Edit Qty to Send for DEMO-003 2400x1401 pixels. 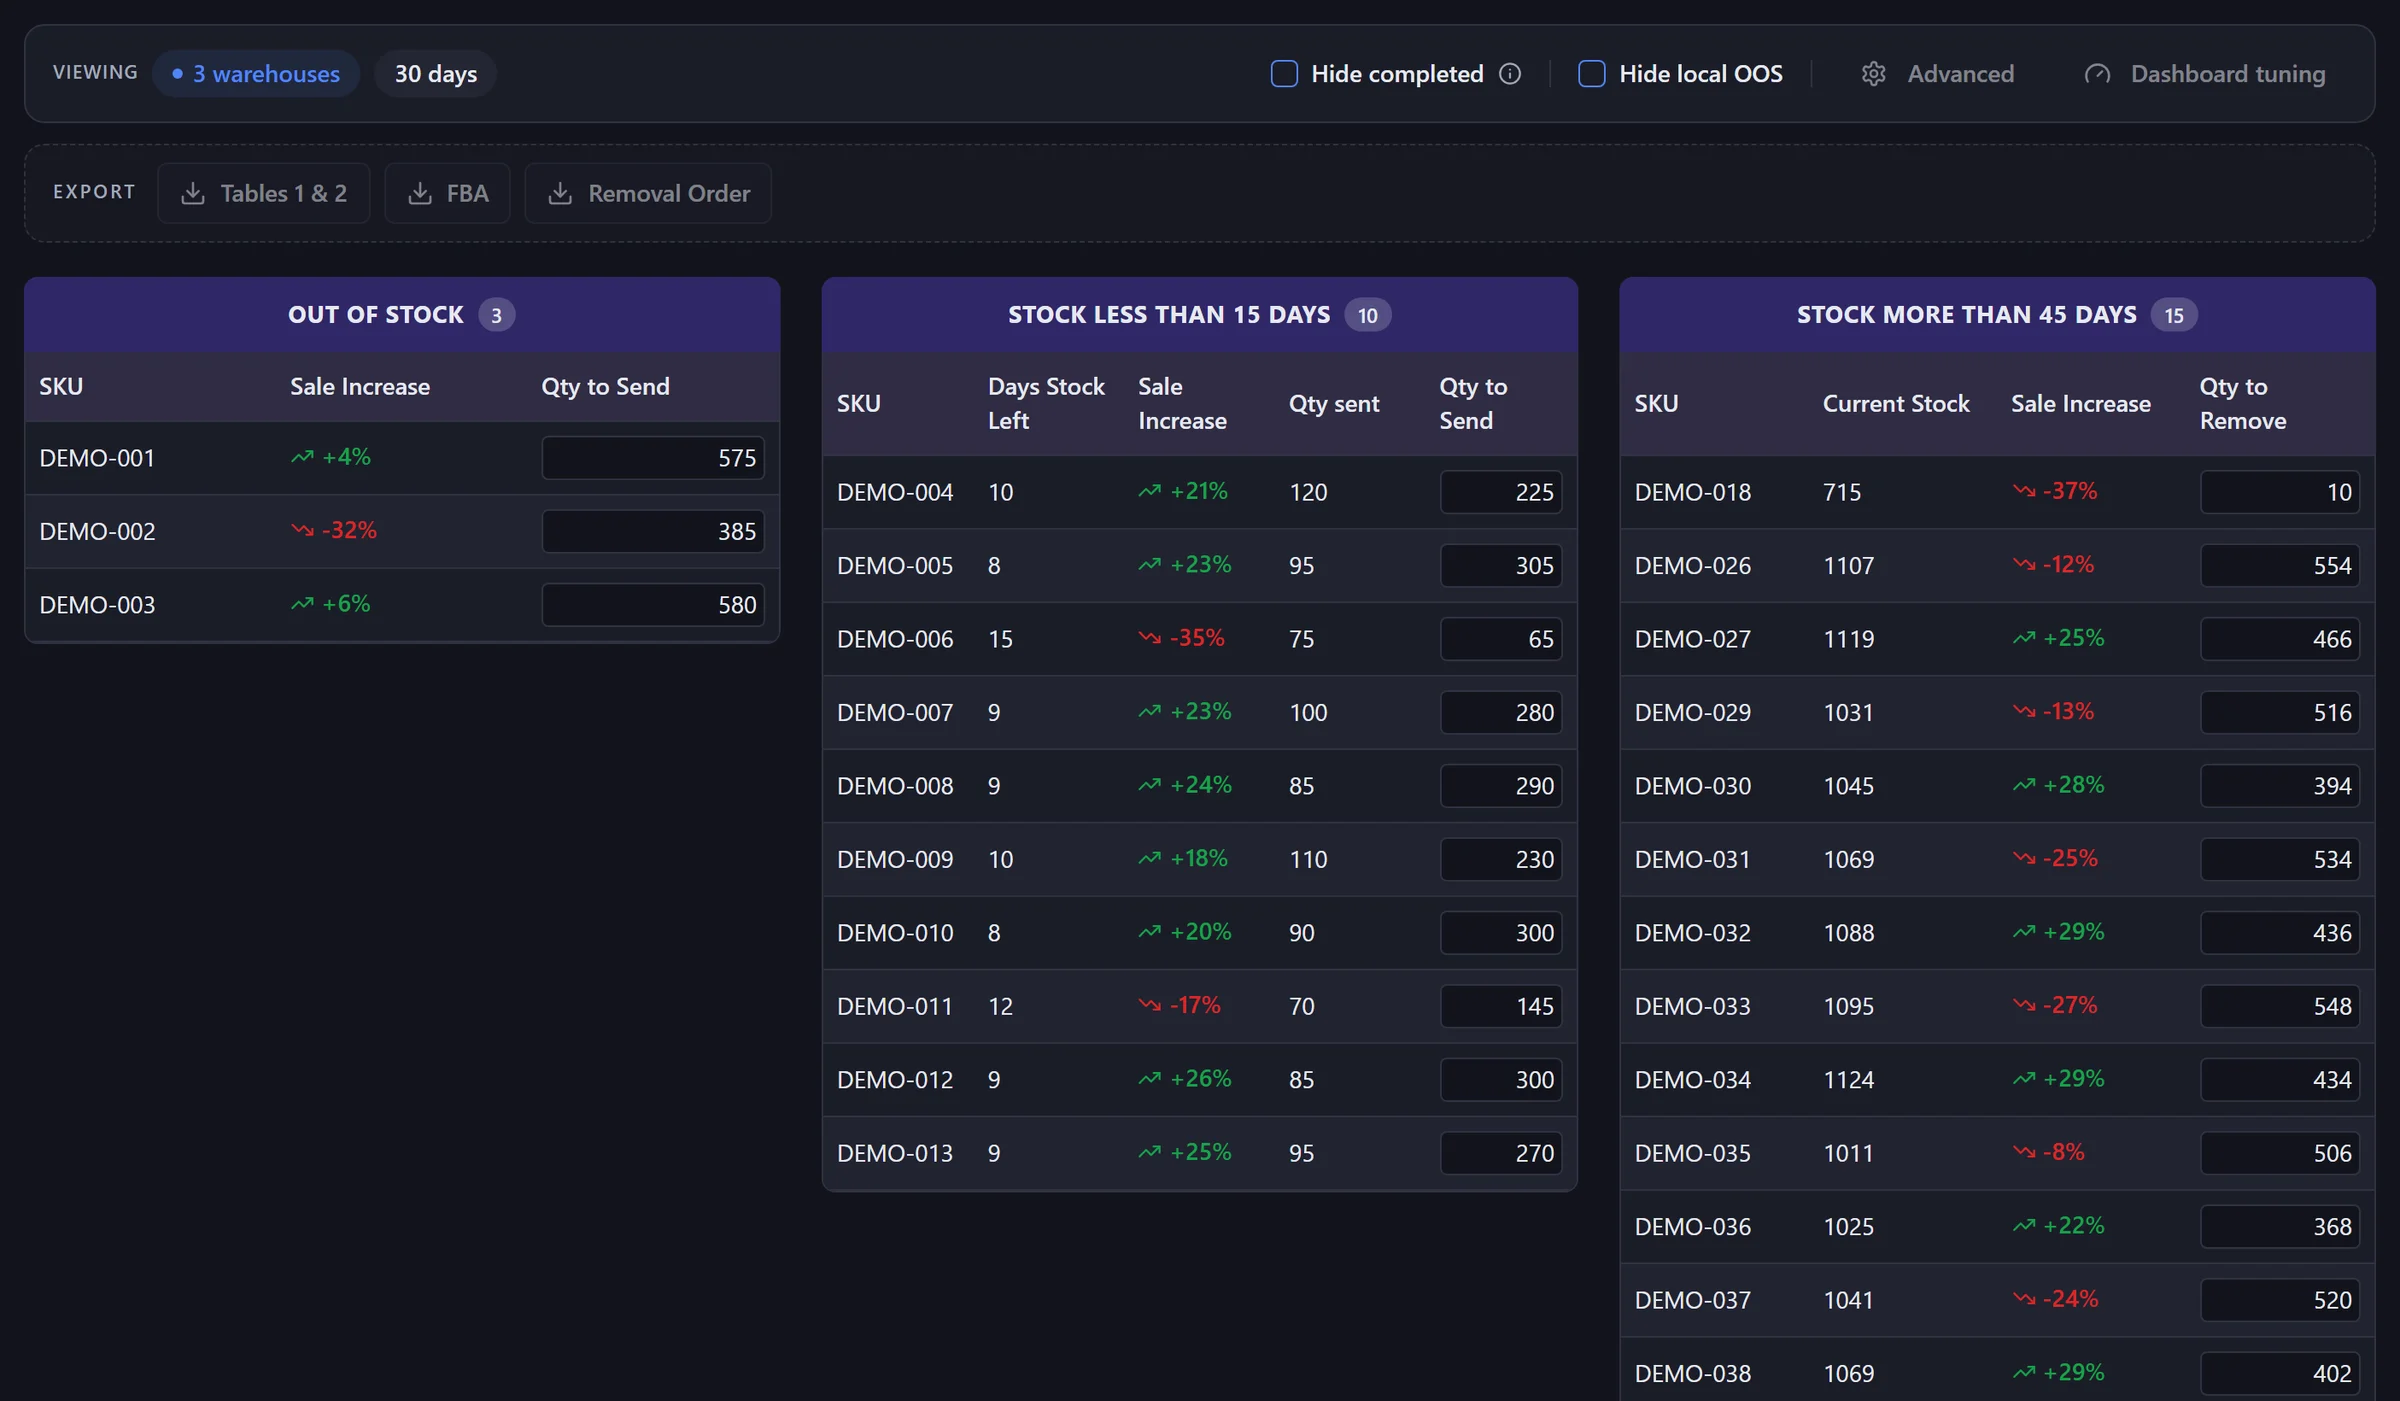(x=653, y=605)
